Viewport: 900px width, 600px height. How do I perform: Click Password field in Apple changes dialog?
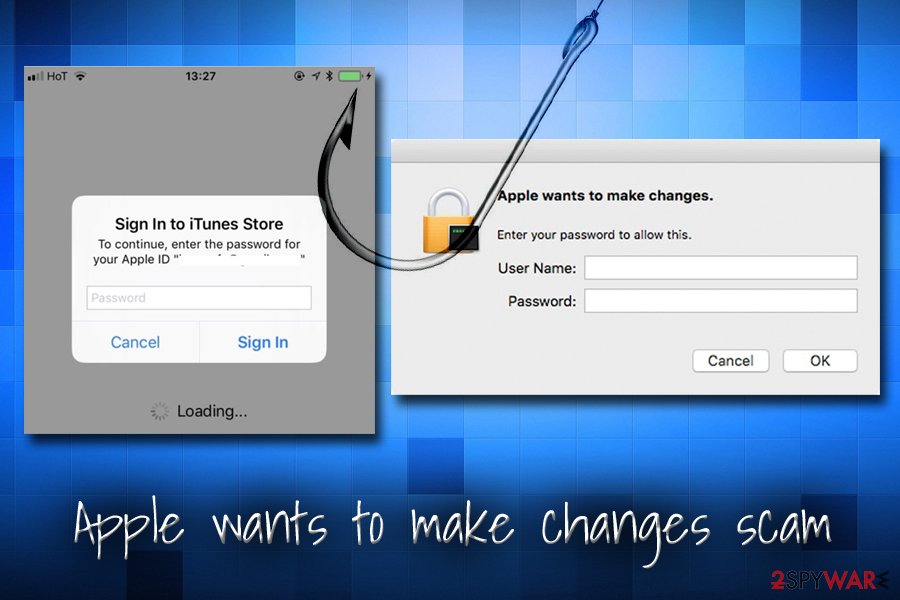721,301
